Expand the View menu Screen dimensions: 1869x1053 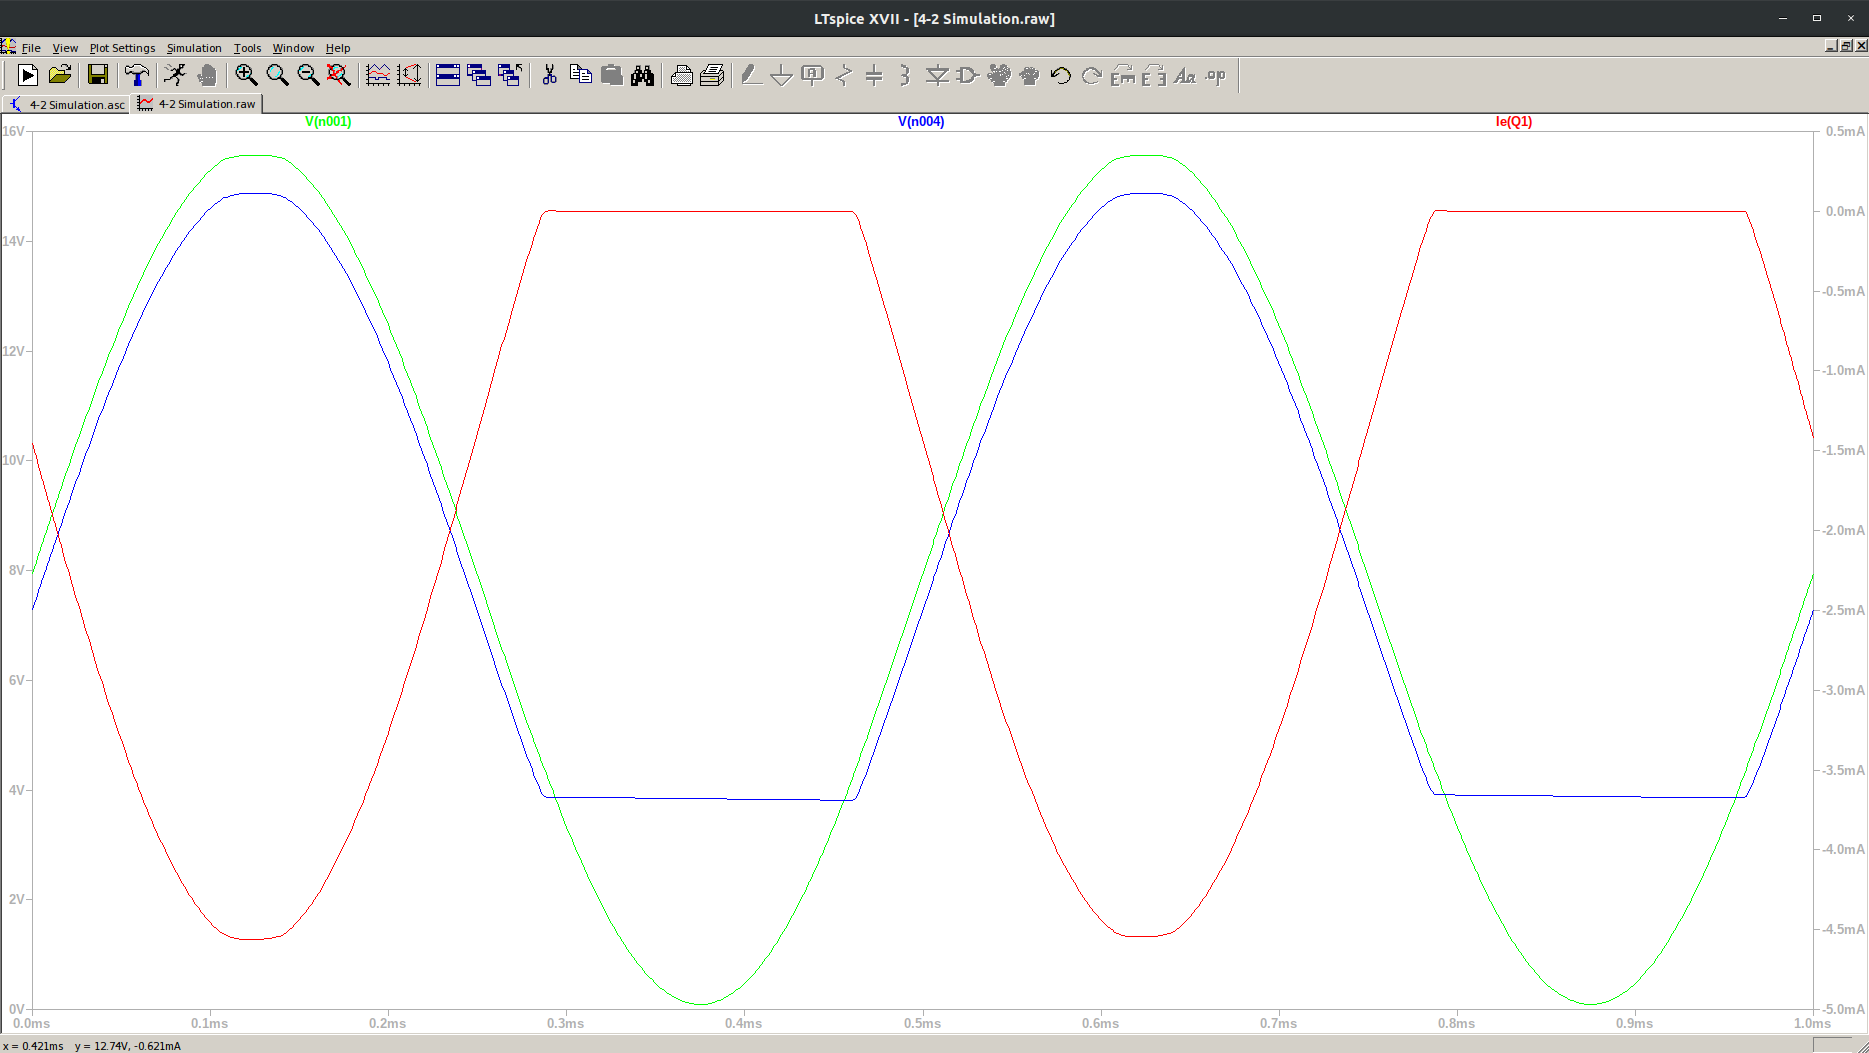65,48
